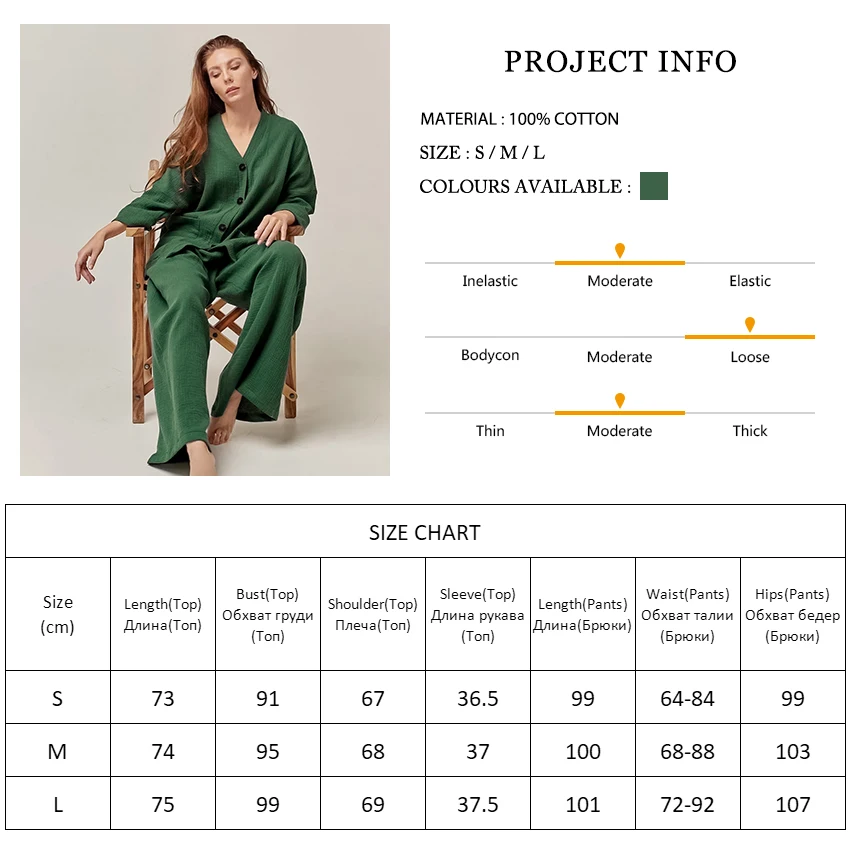Click the Bust(Top) column header

click(x=267, y=615)
